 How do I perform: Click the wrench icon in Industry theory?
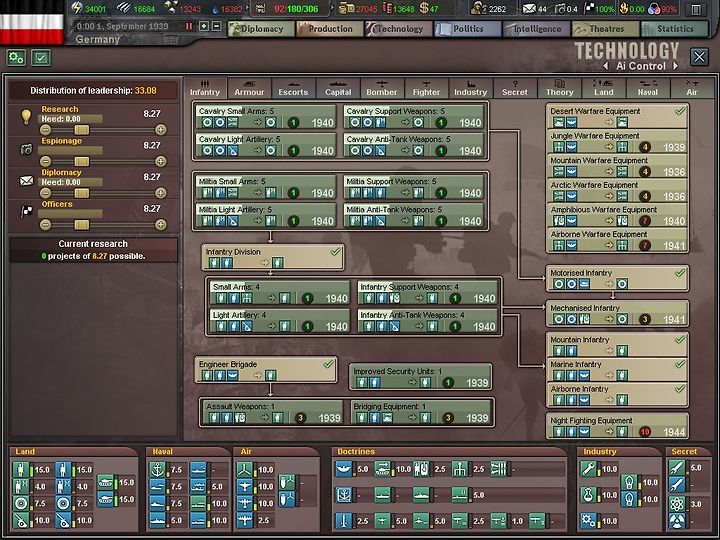[588, 469]
